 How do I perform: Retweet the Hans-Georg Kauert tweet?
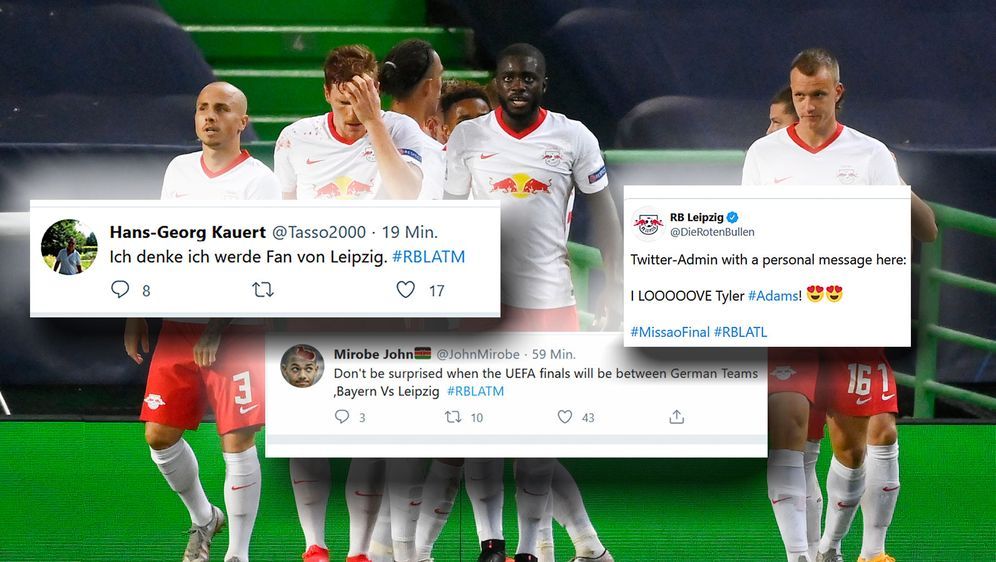point(263,290)
